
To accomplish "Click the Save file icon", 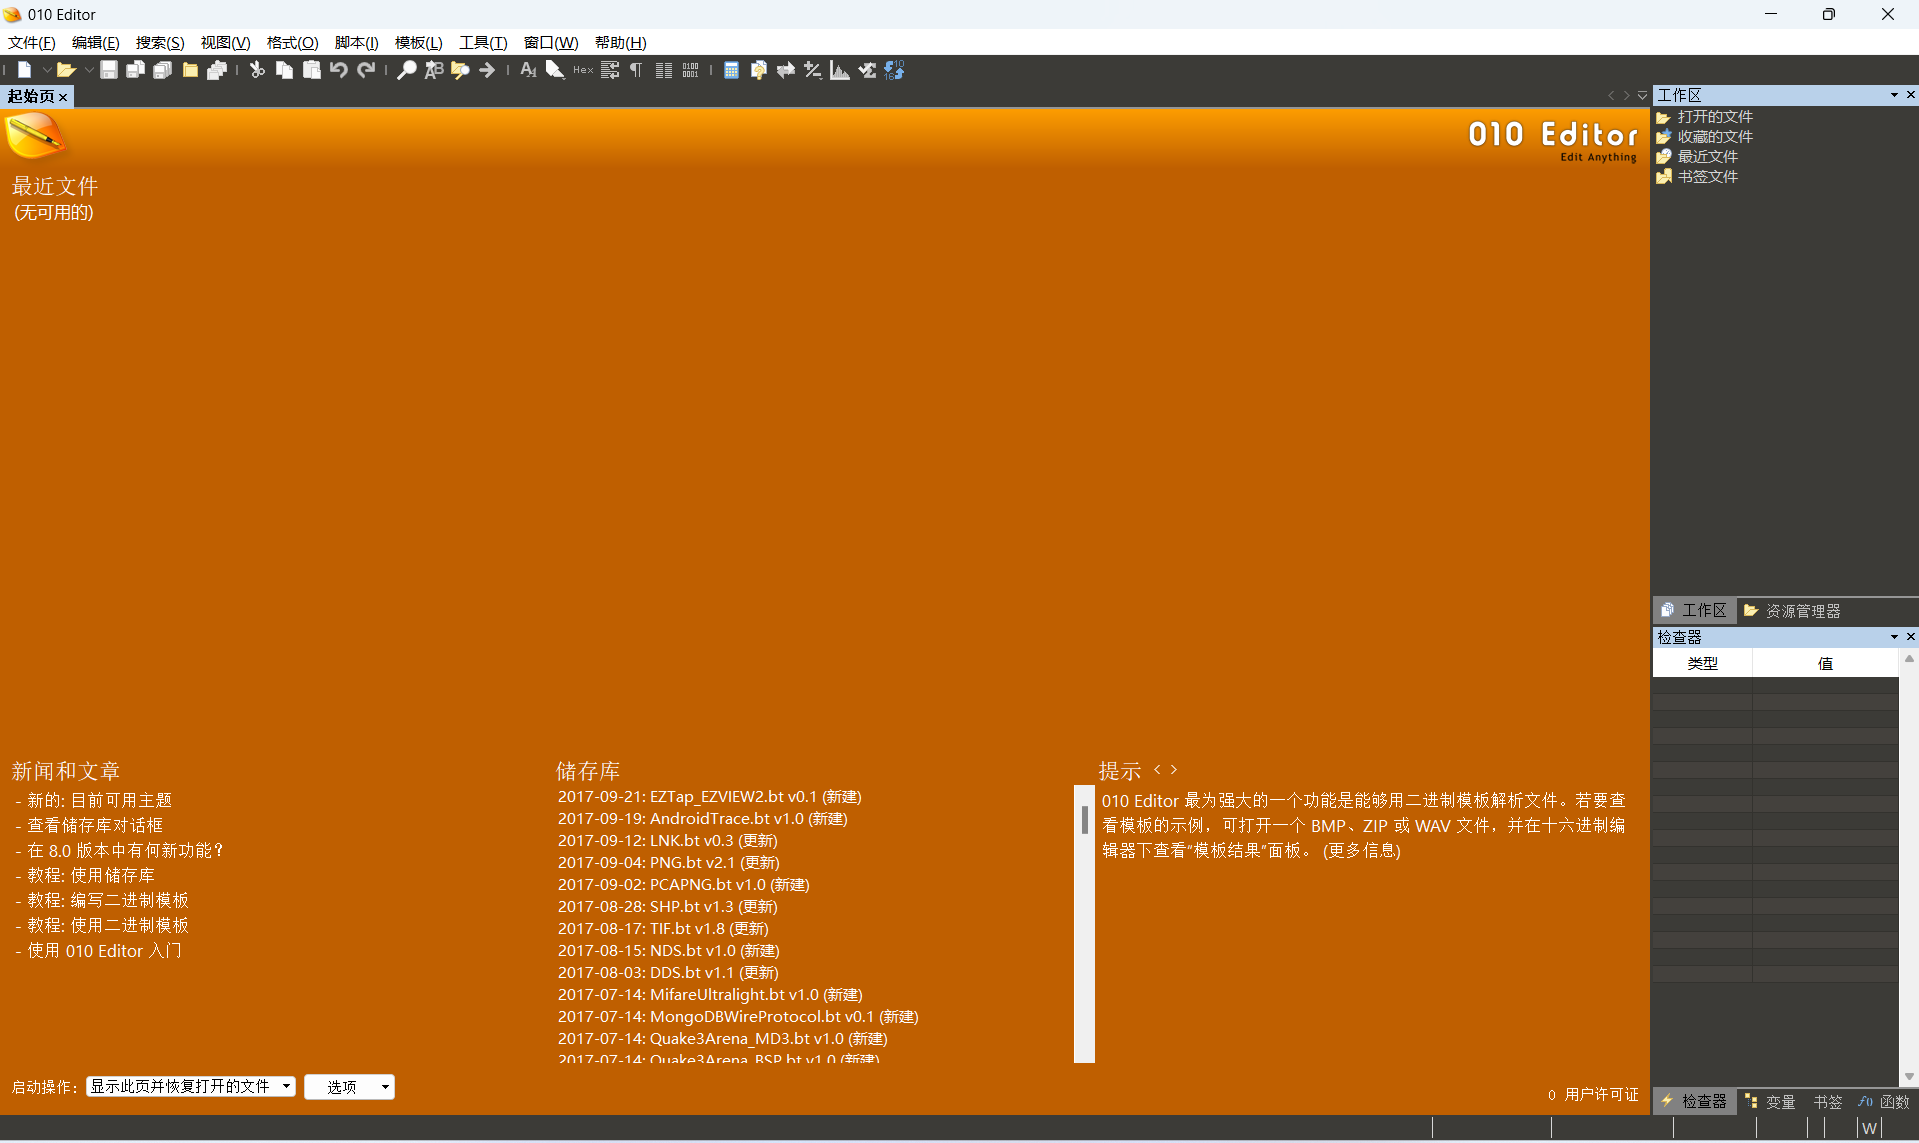I will (x=109, y=69).
